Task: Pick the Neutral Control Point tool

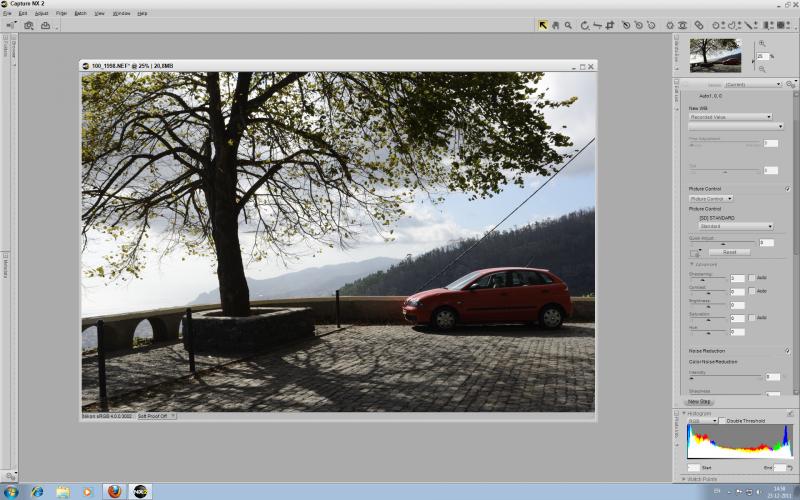Action: click(x=639, y=25)
